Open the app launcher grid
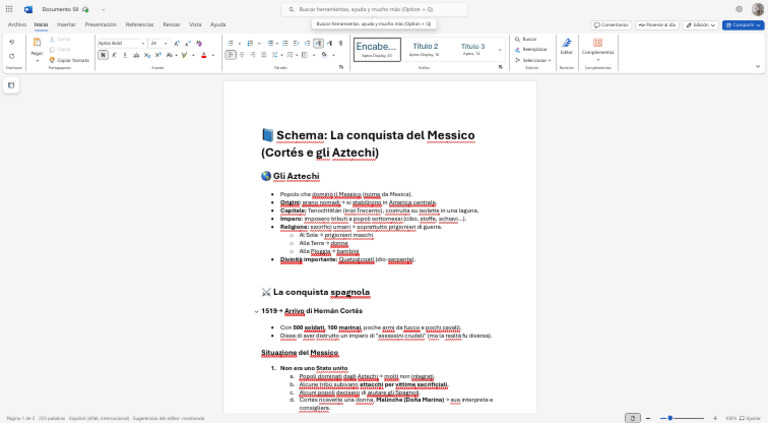The image size is (768, 423). (x=9, y=9)
